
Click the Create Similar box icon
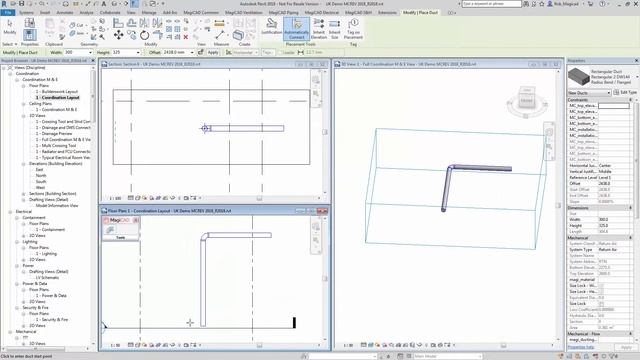238,35
